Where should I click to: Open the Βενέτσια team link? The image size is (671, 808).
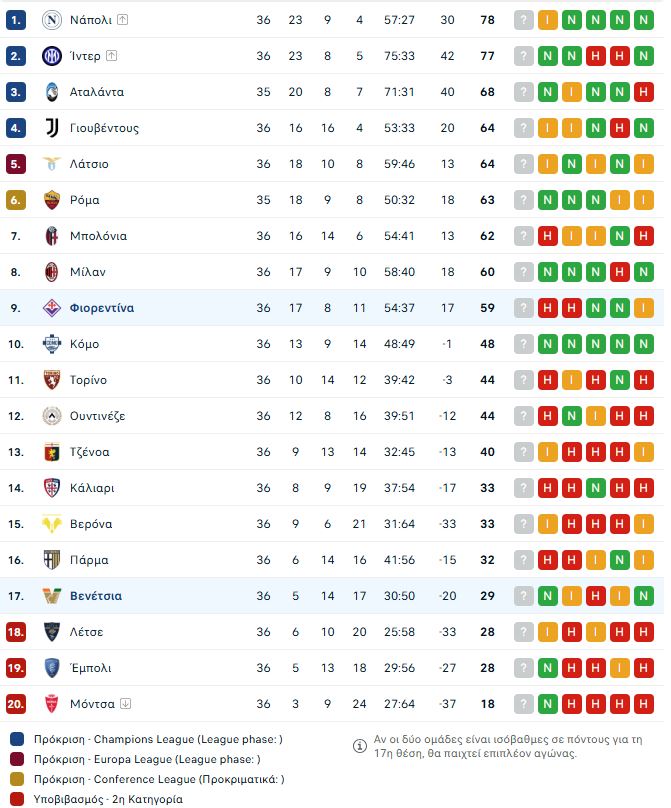coord(96,596)
